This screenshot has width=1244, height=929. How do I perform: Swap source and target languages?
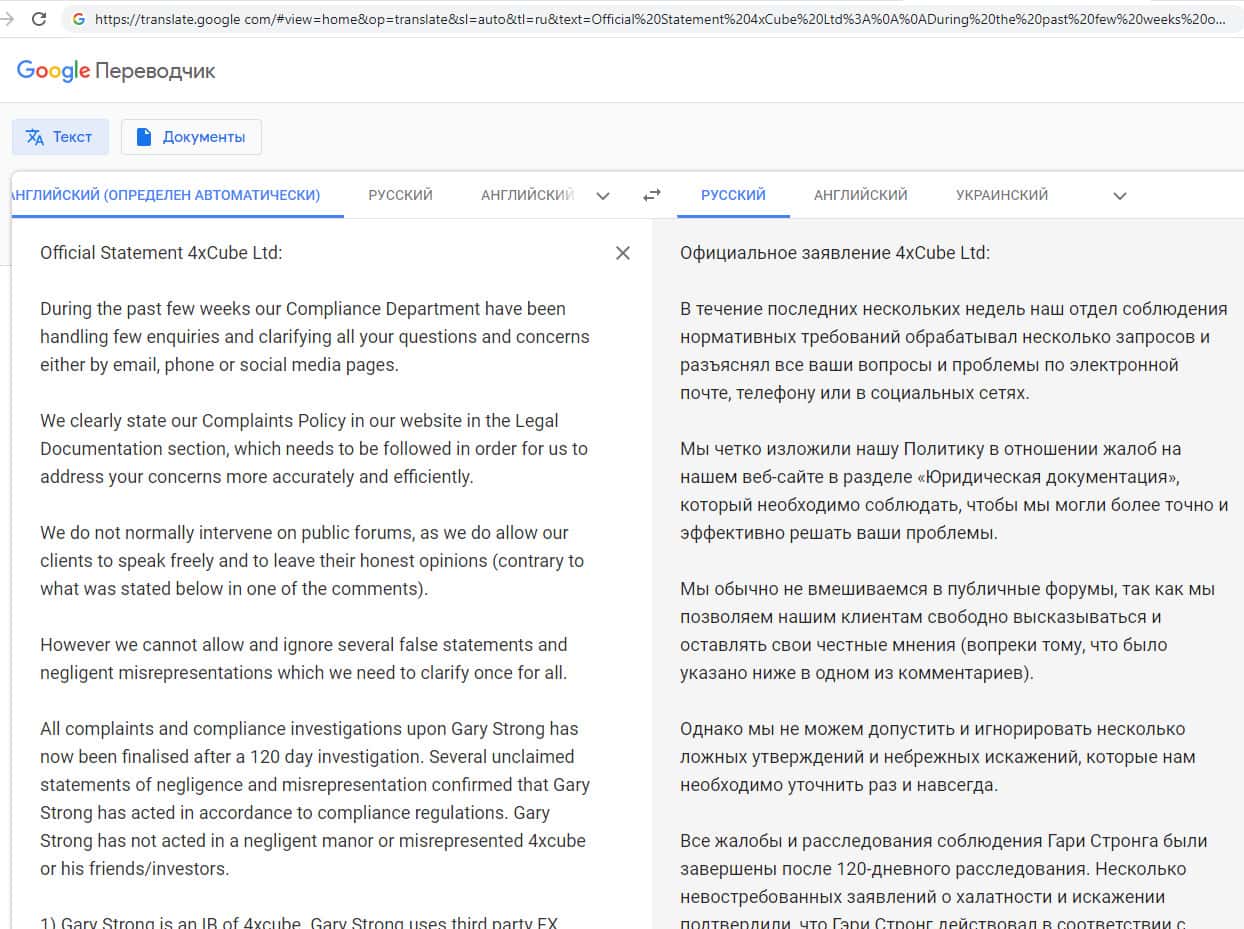click(x=652, y=196)
